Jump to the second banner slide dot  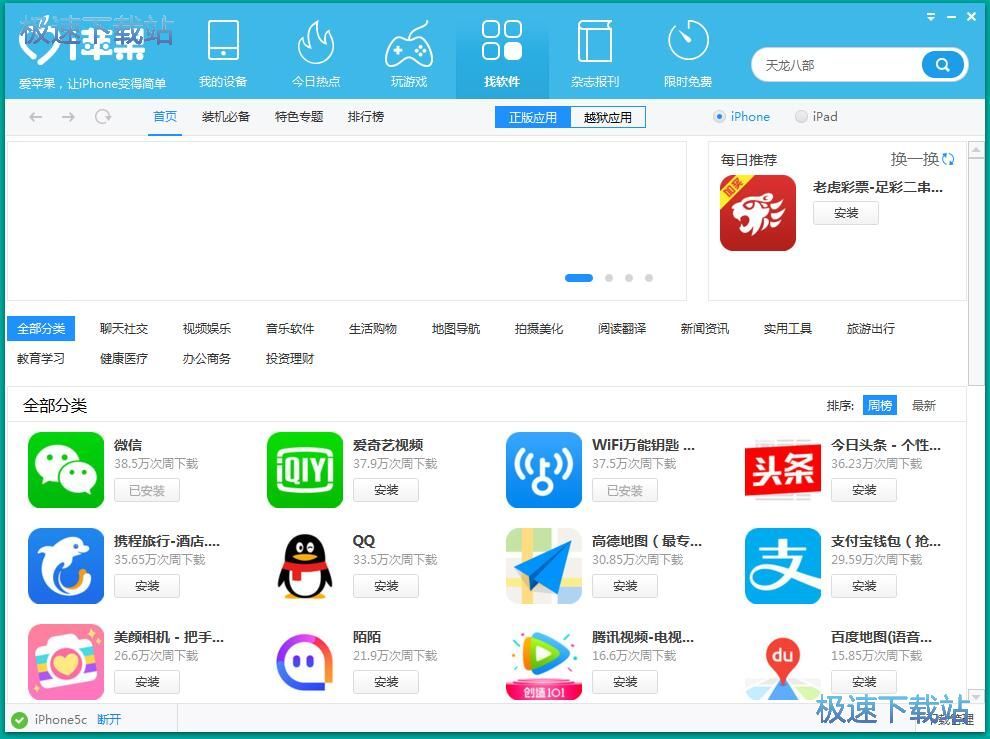(609, 278)
